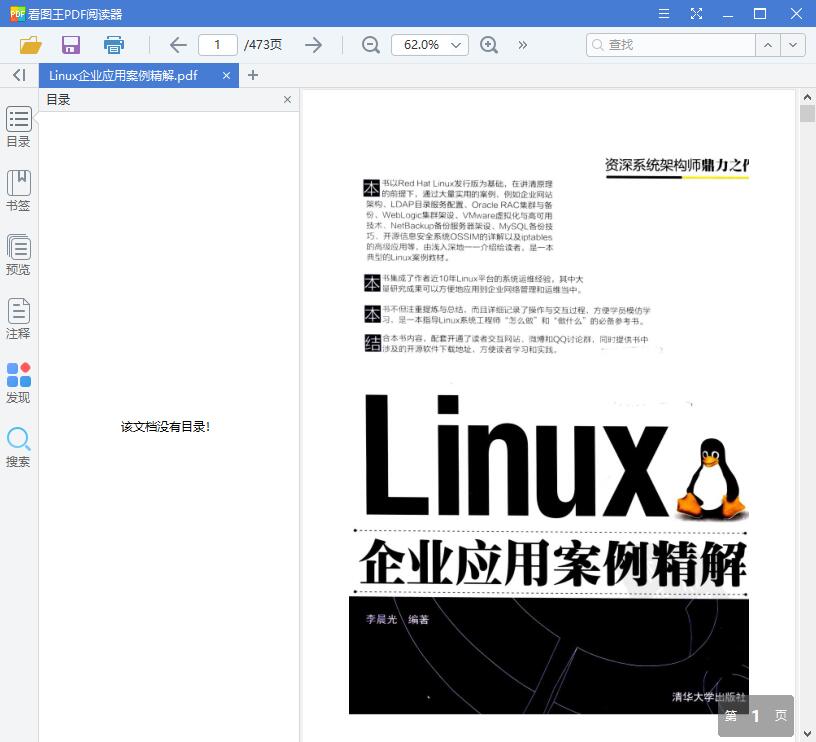Maximize the PDF reader window
The height and width of the screenshot is (742, 816).
click(x=760, y=14)
